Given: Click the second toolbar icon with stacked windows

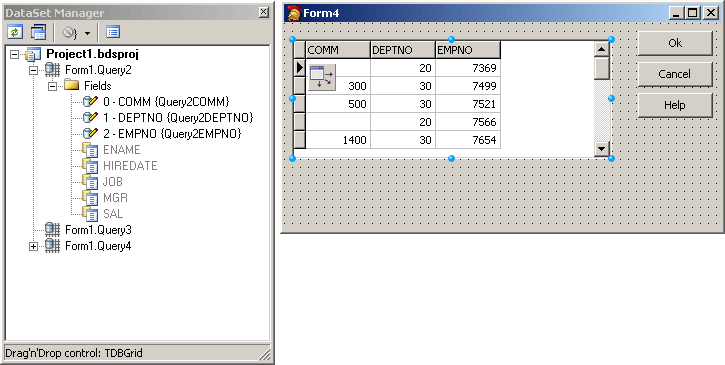Looking at the screenshot, I should [x=38, y=32].
